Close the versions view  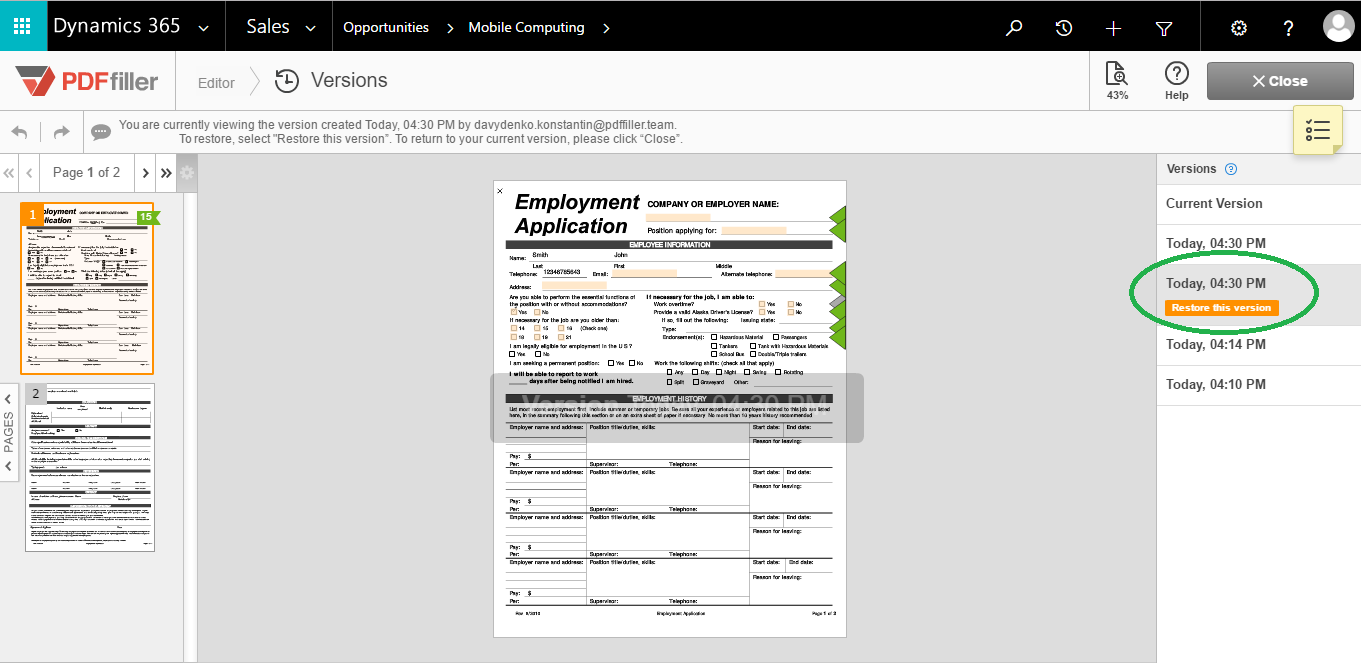(x=1281, y=81)
